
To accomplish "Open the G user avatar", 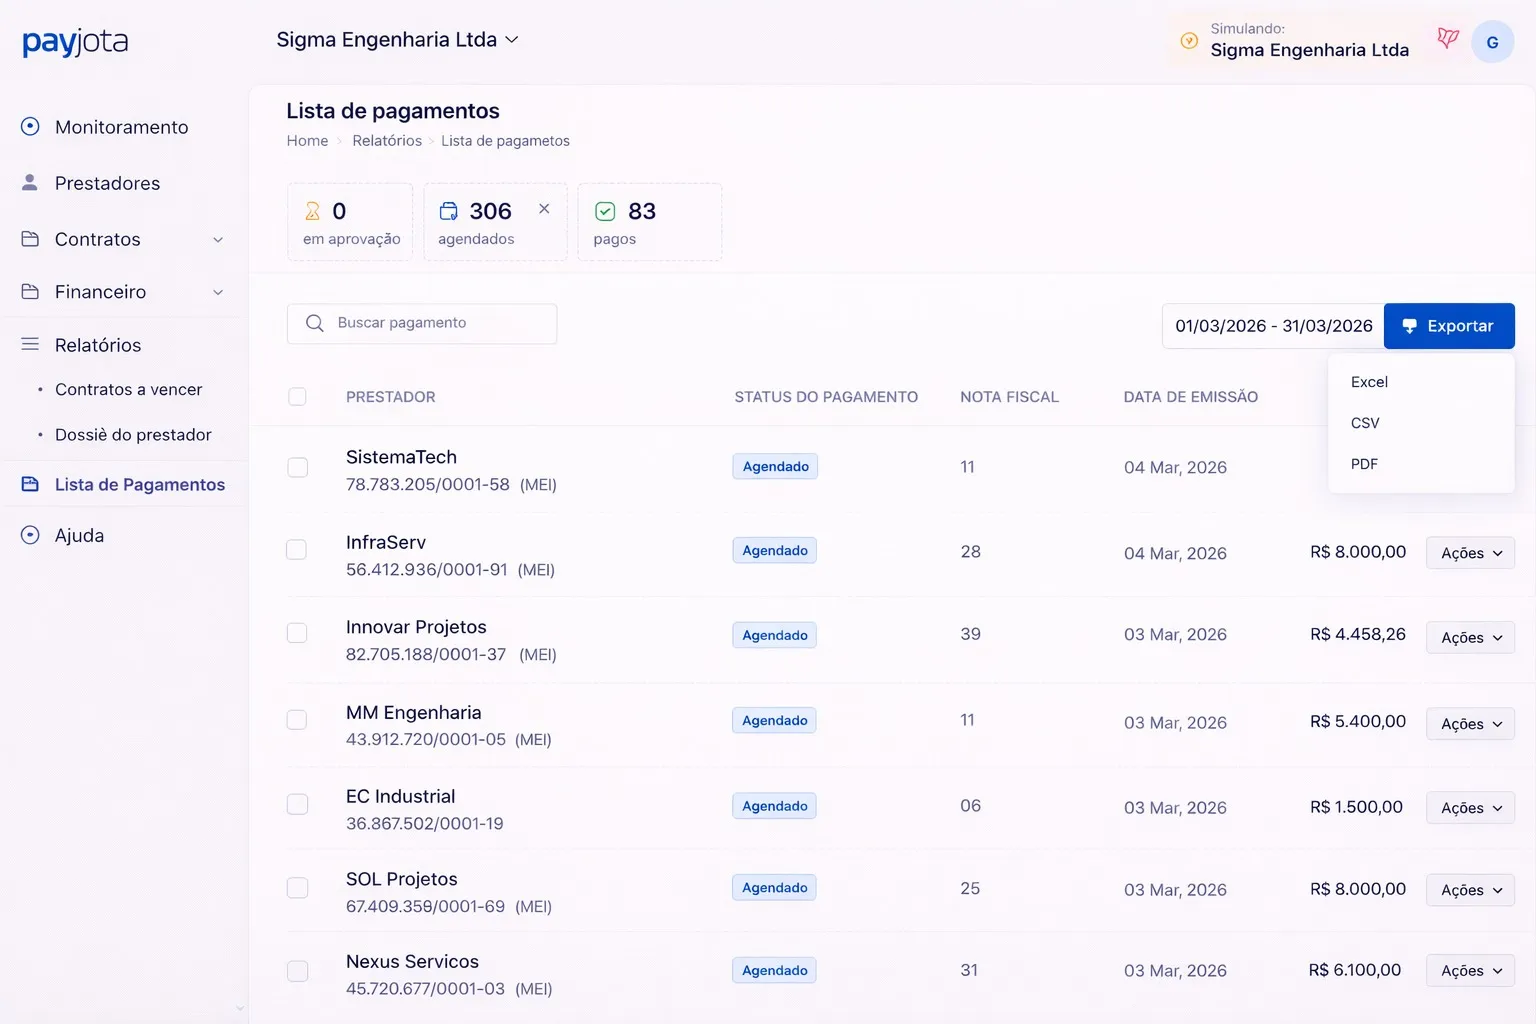I will (1492, 42).
